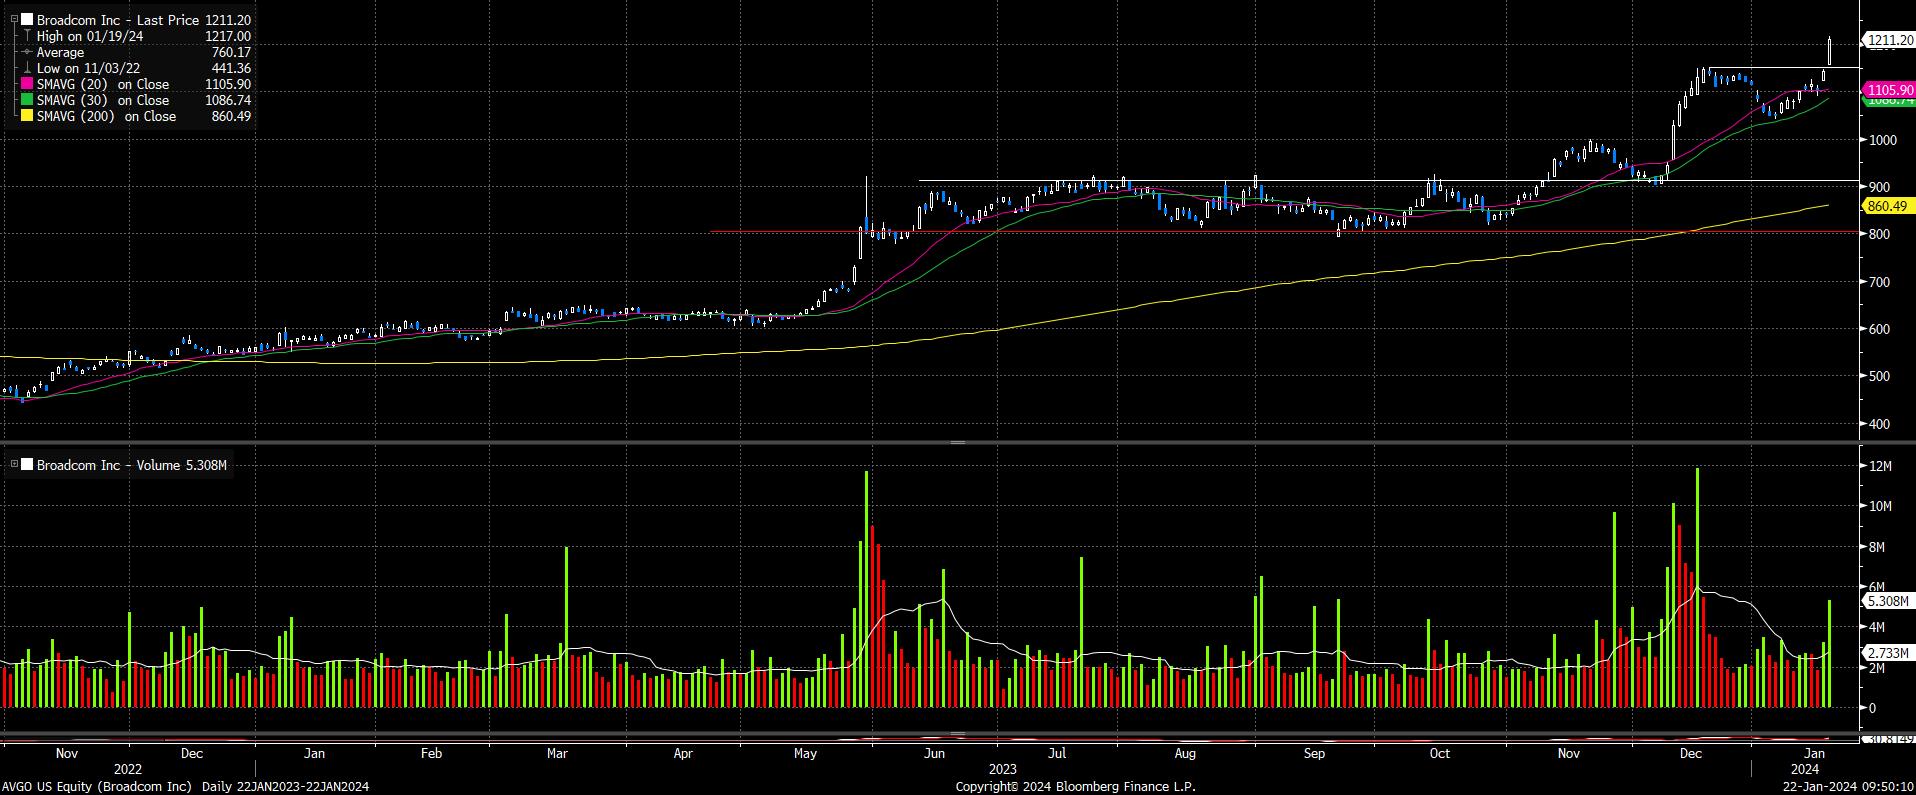1916x795 pixels.
Task: Click the 1217.00 high value in legend
Action: tap(228, 36)
